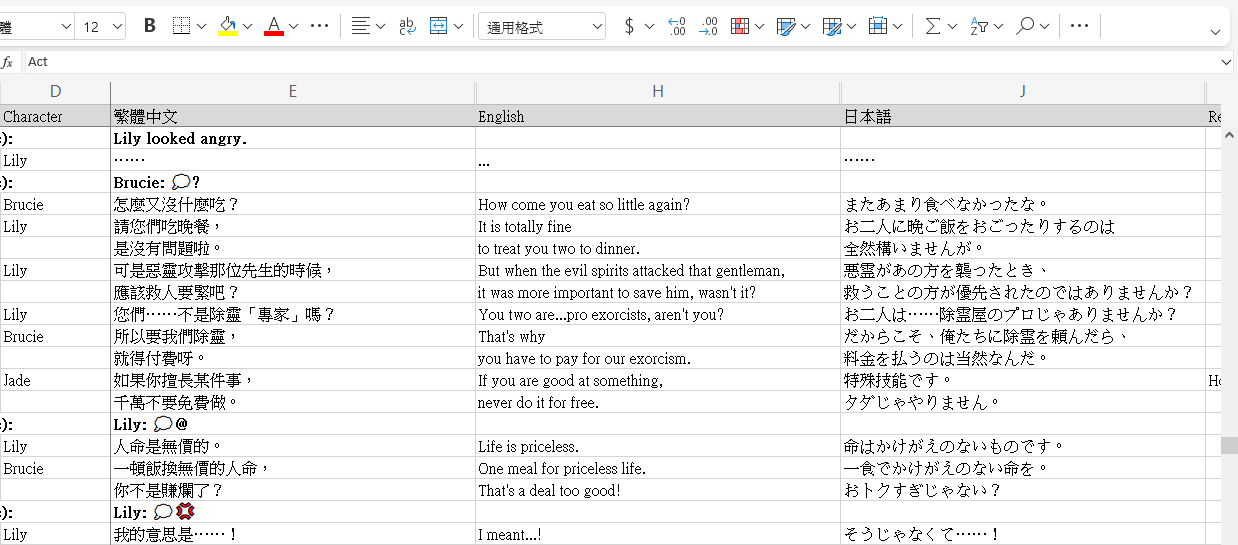1238x545 pixels.
Task: Toggle bold formatting
Action: (150, 26)
